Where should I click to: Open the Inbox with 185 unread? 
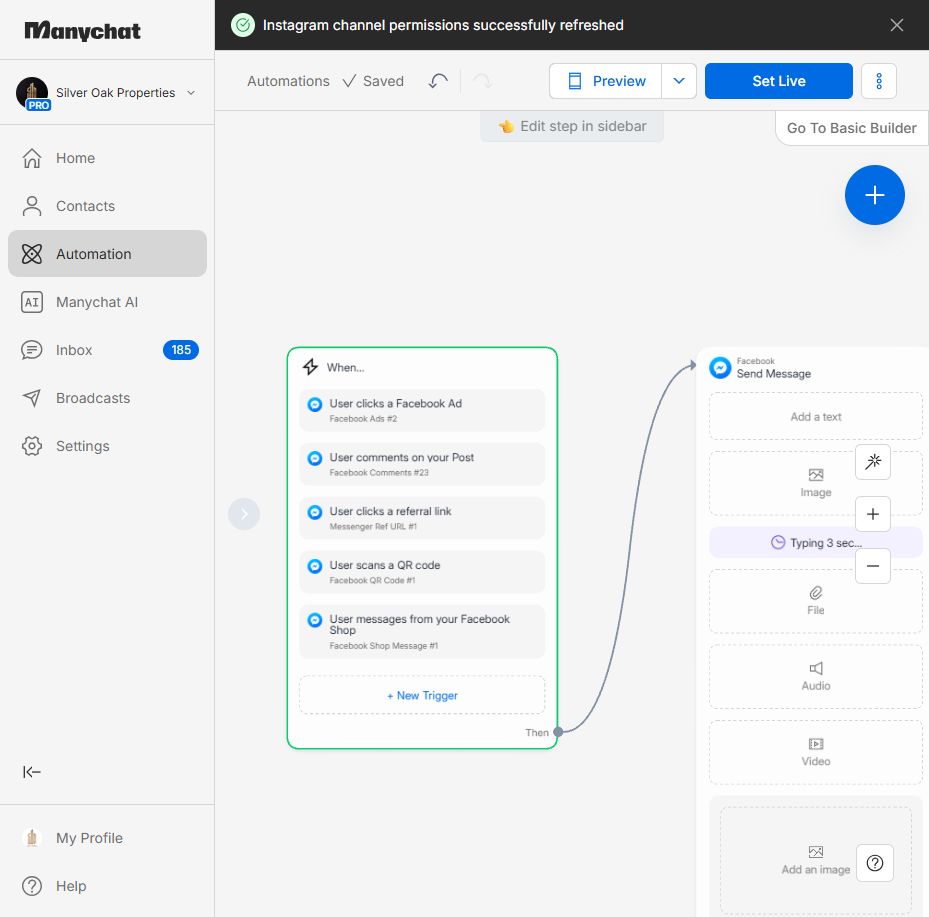[107, 350]
